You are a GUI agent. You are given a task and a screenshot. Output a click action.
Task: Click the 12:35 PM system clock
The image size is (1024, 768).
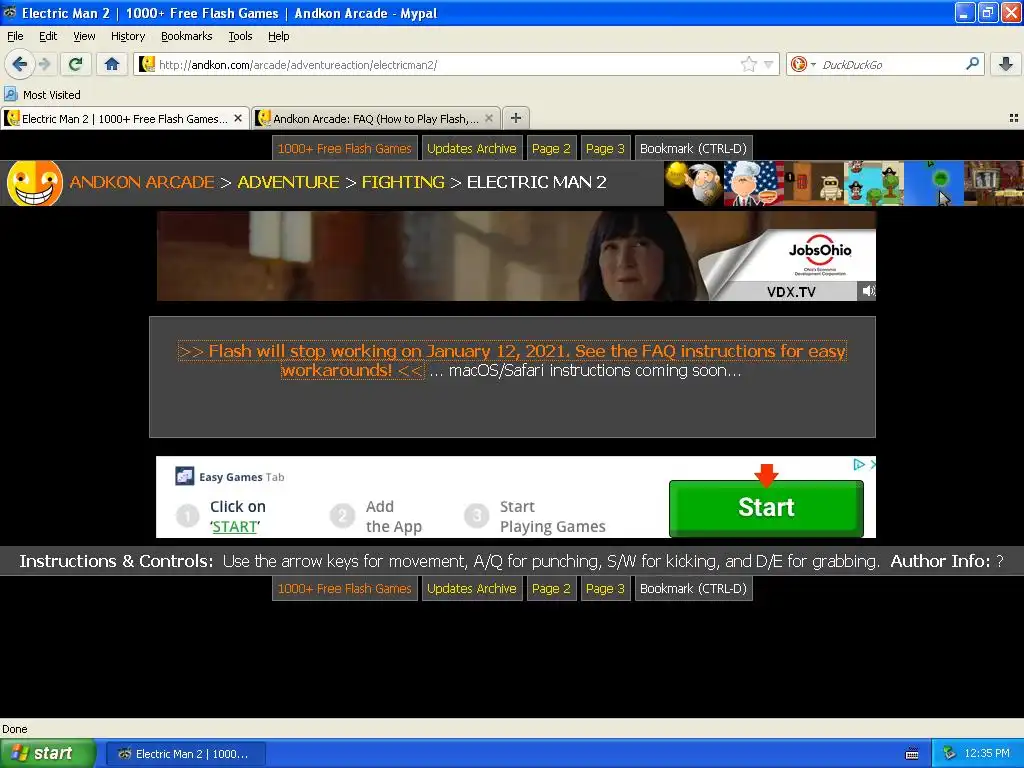(x=987, y=754)
